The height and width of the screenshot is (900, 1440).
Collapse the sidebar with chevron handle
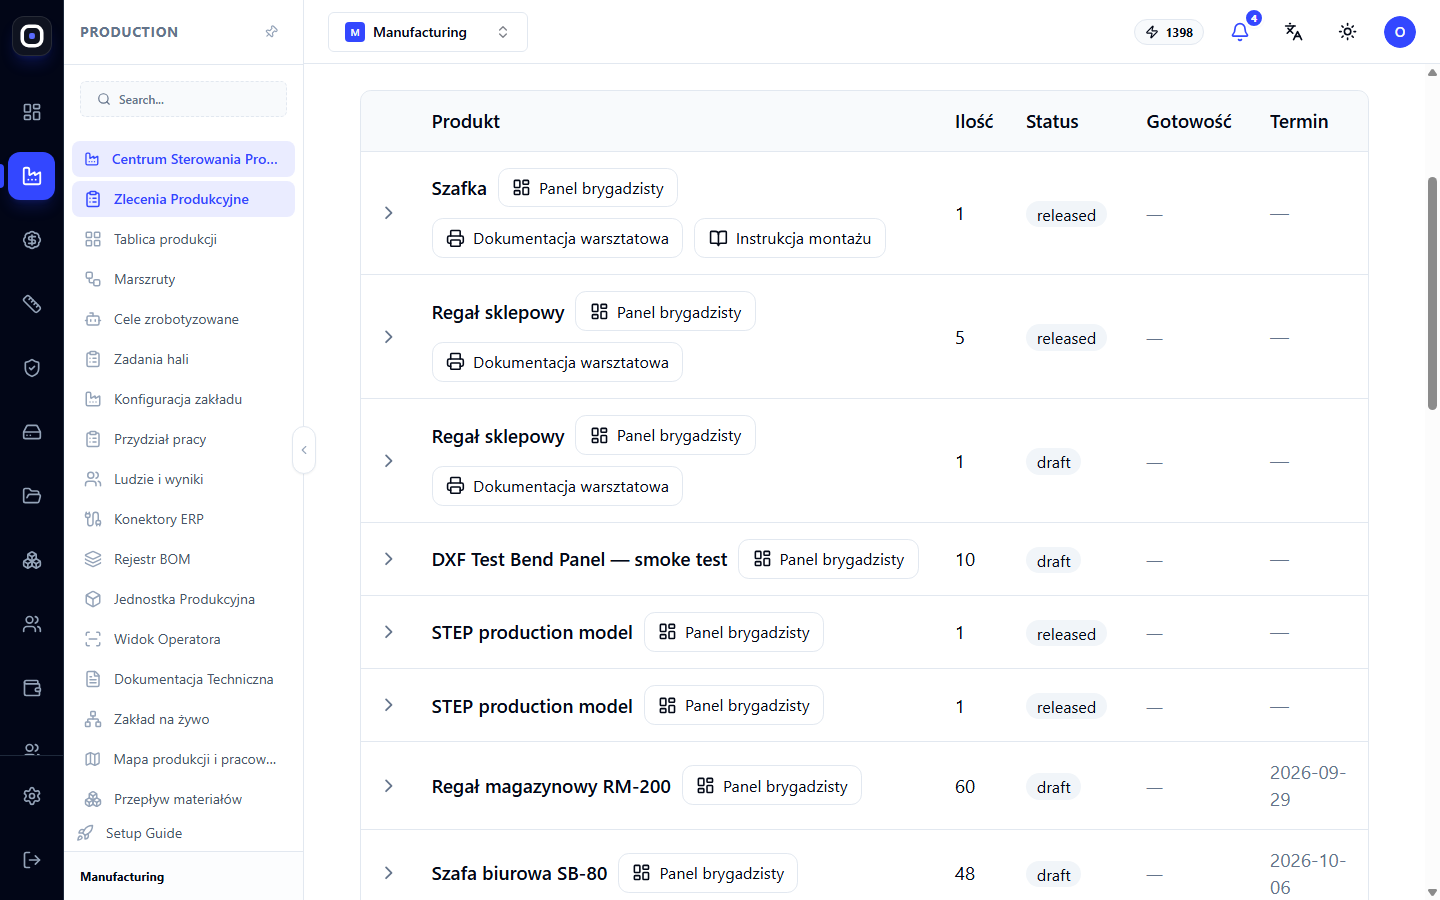coord(304,450)
